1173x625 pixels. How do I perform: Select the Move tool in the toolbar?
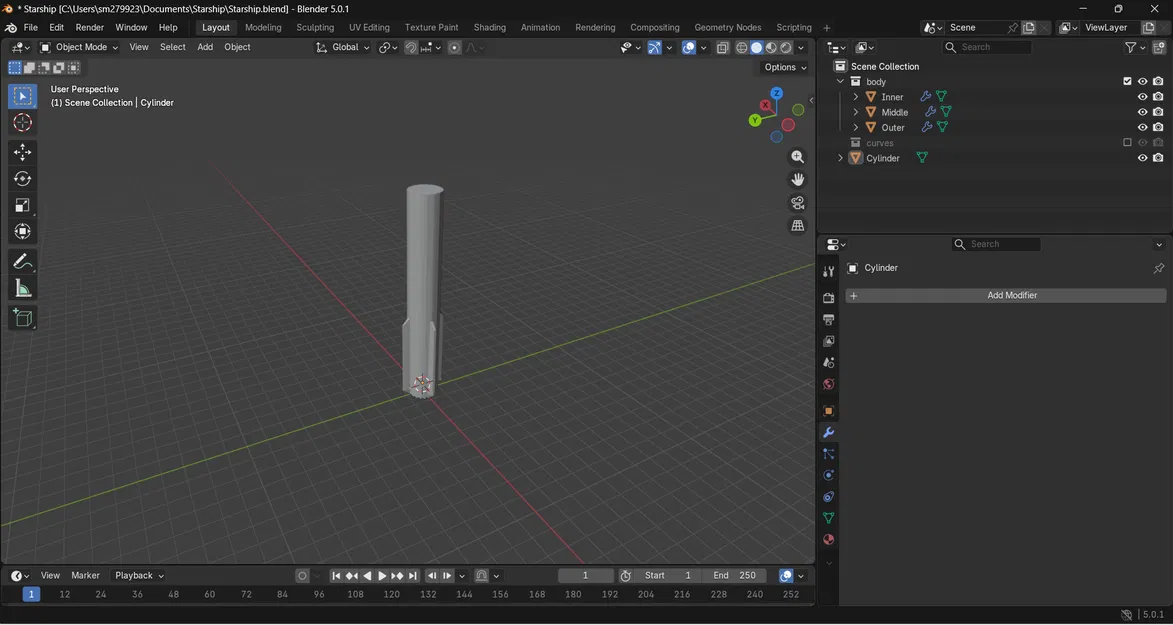(22, 152)
